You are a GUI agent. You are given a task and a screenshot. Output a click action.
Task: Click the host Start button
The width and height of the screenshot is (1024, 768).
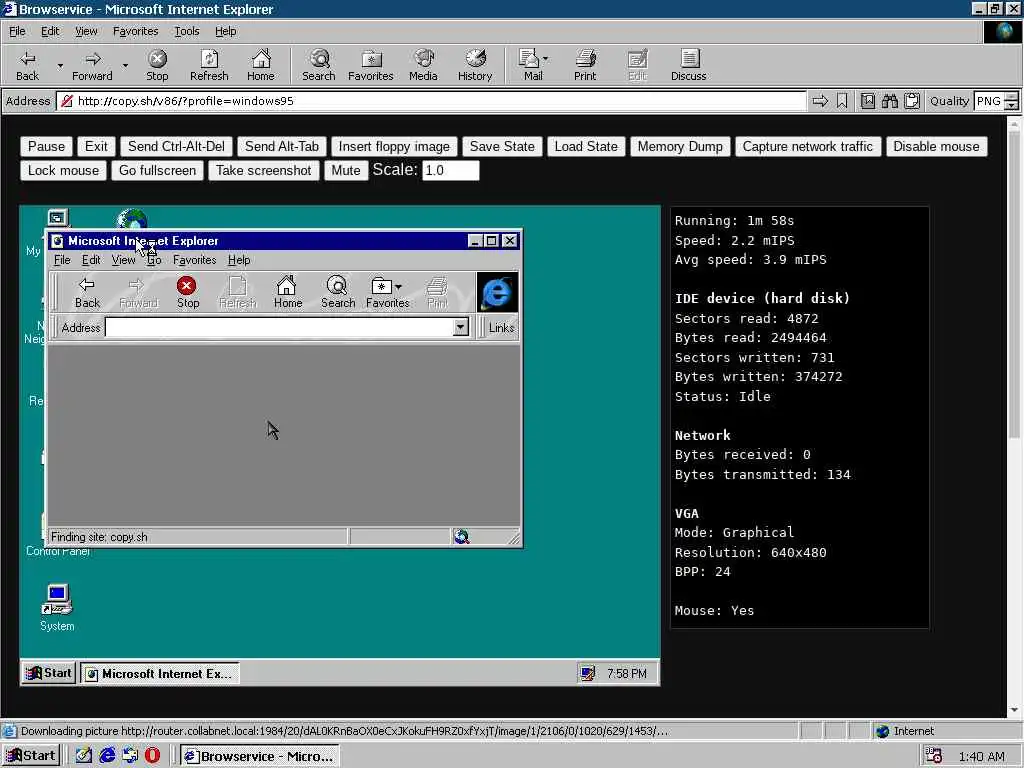pyautogui.click(x=31, y=756)
